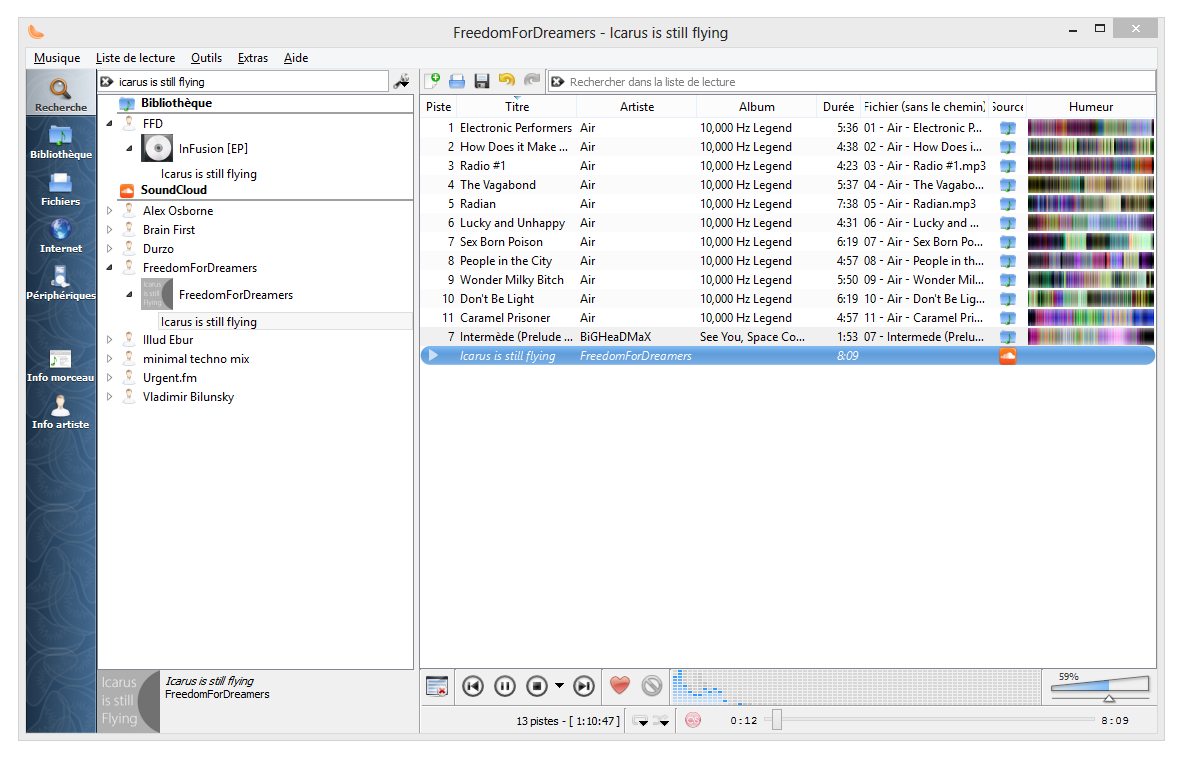Sort the playlist by the Artiste column

click(636, 107)
